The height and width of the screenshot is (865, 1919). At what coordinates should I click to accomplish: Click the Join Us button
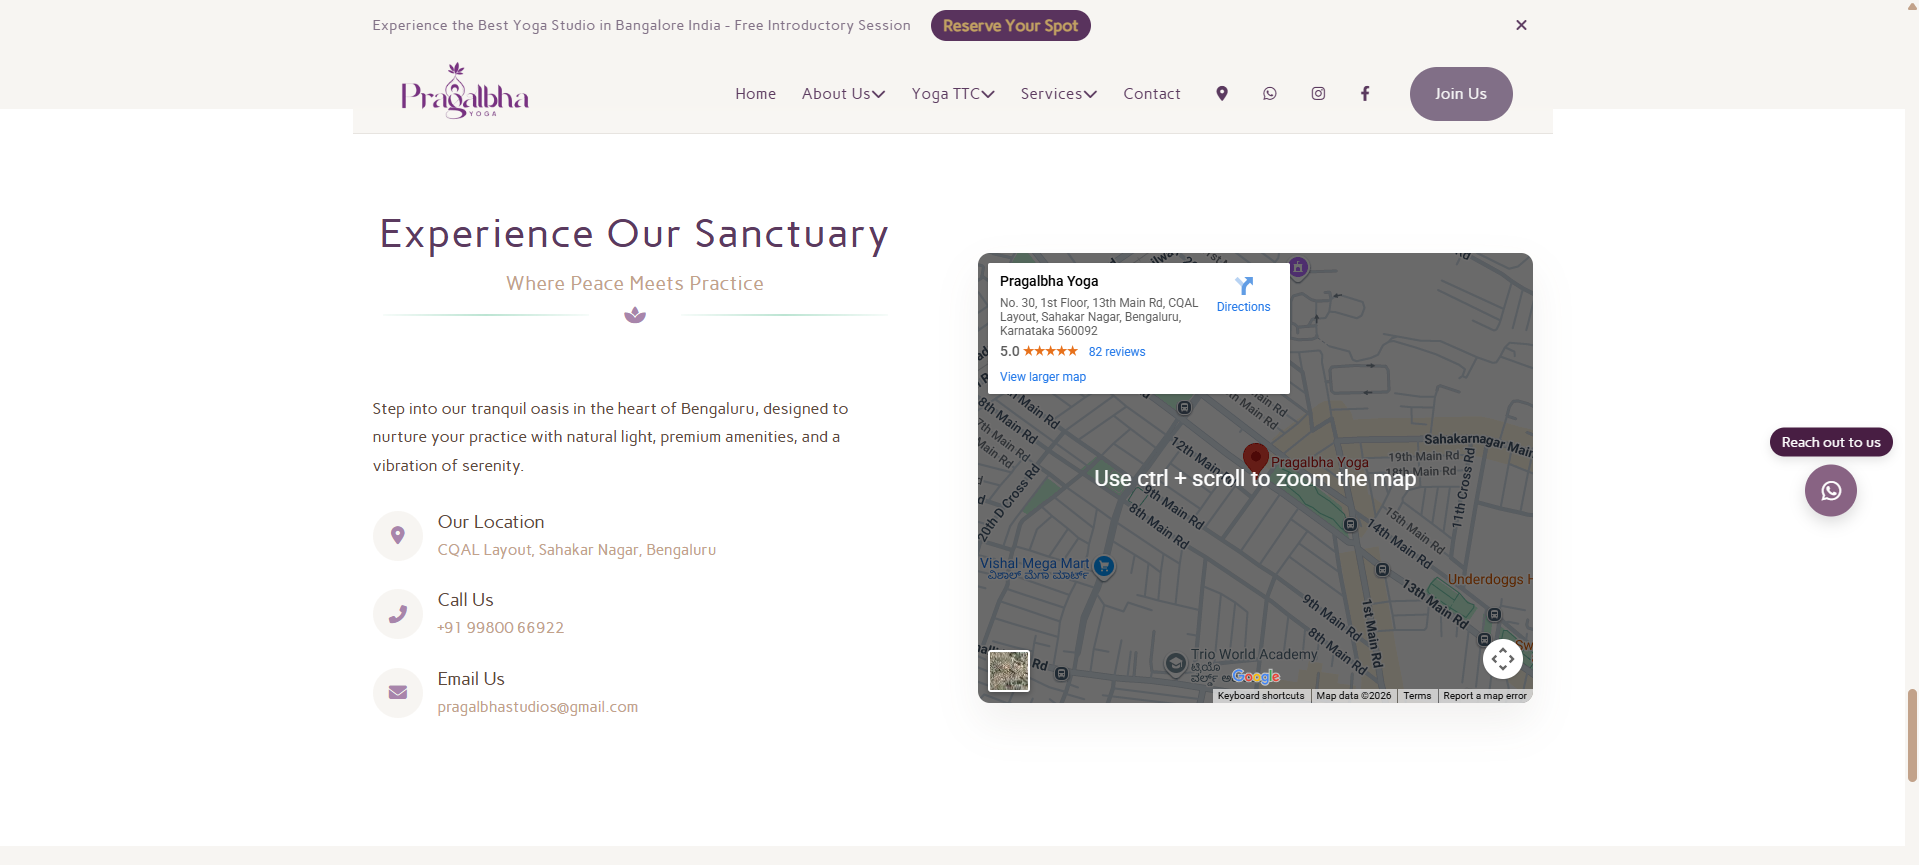coord(1461,94)
